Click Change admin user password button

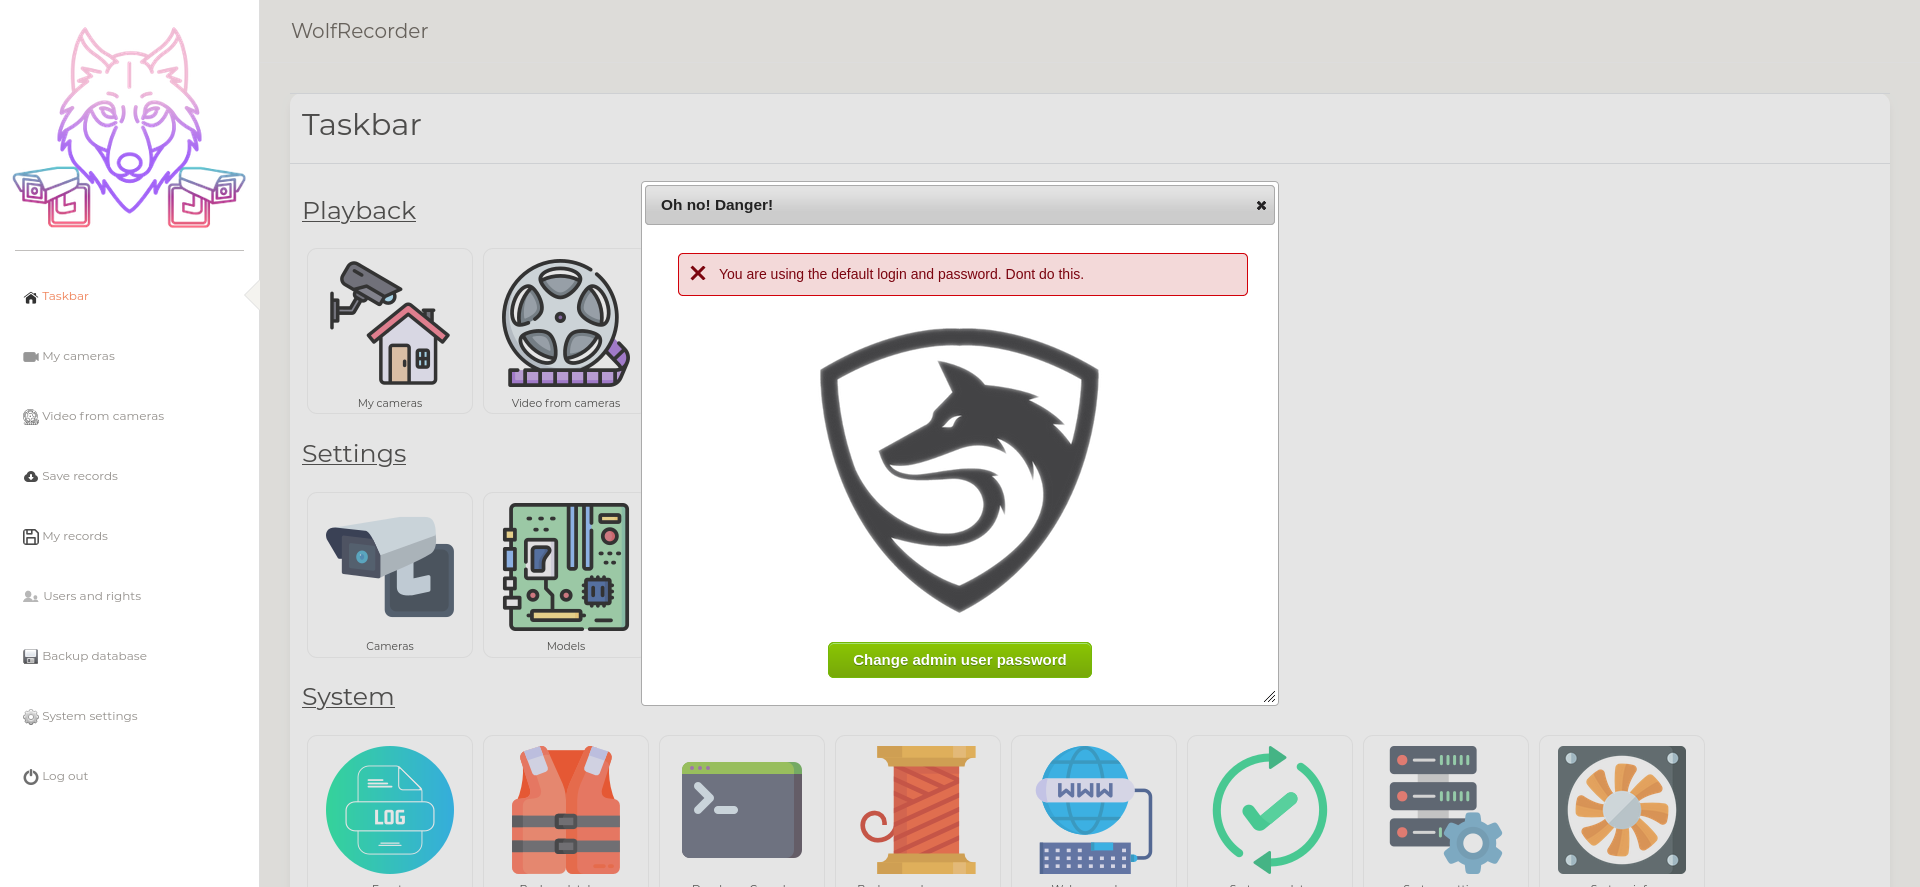(959, 660)
